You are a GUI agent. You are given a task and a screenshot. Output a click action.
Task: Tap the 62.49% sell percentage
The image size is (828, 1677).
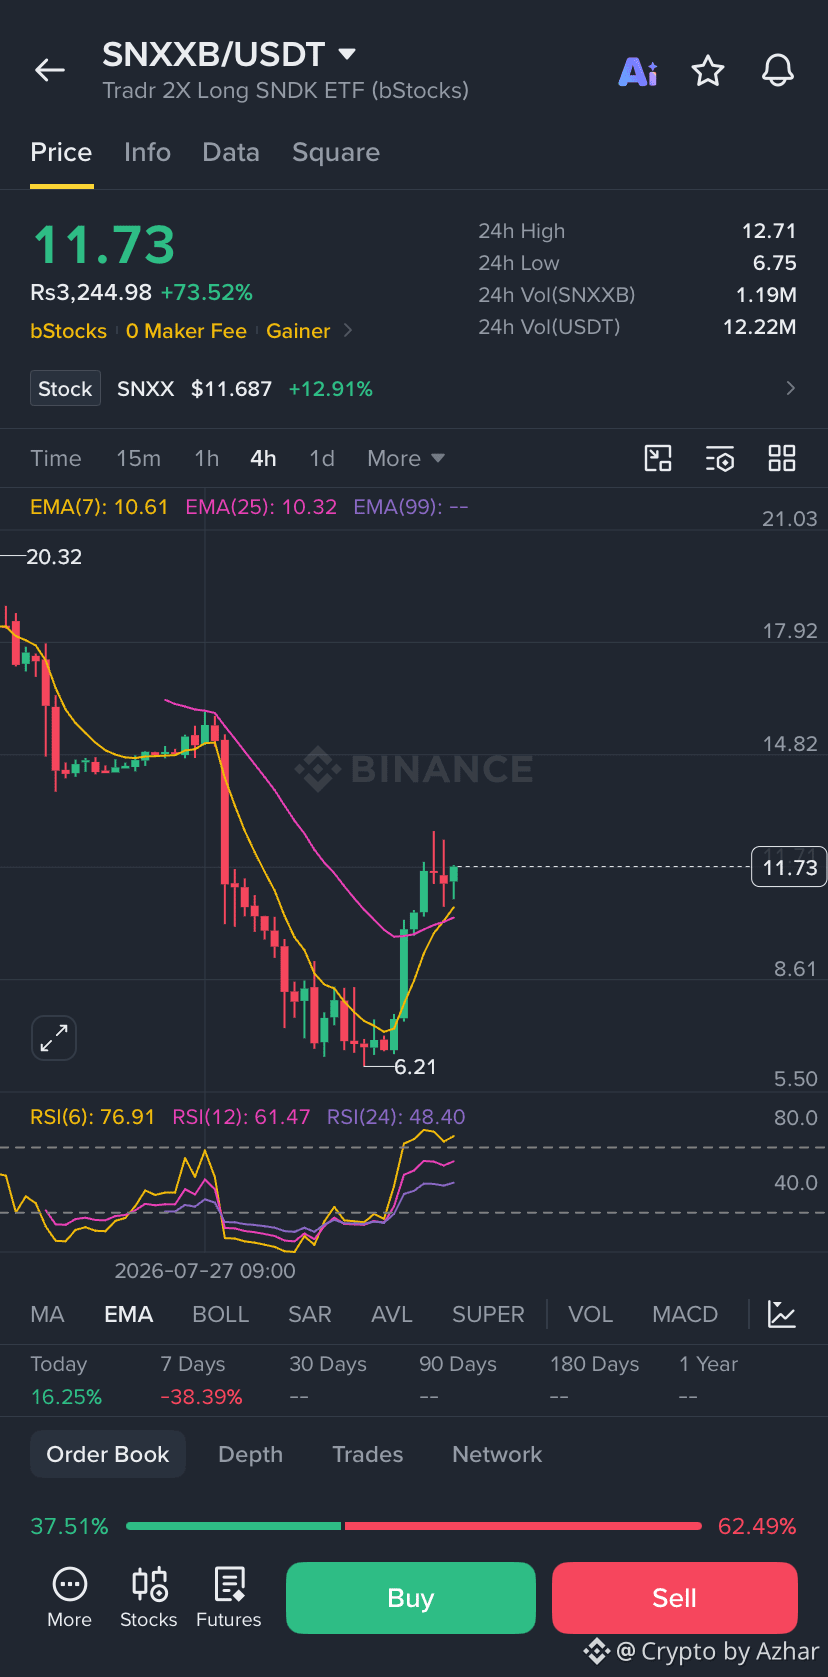coord(757,1526)
